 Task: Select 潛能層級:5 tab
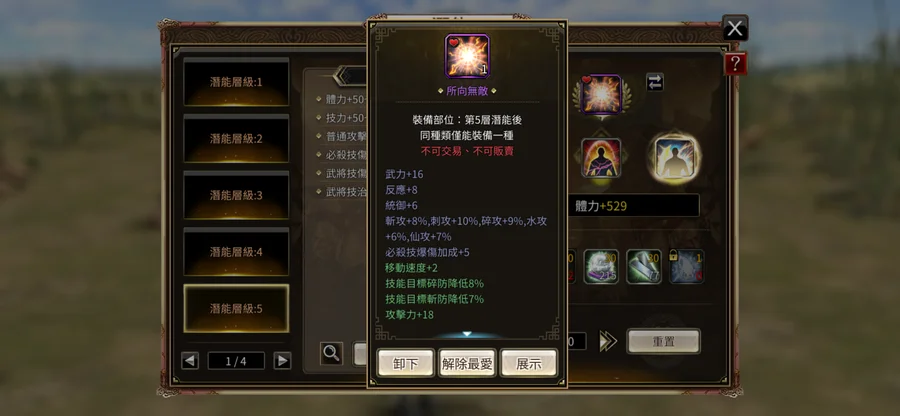(236, 309)
